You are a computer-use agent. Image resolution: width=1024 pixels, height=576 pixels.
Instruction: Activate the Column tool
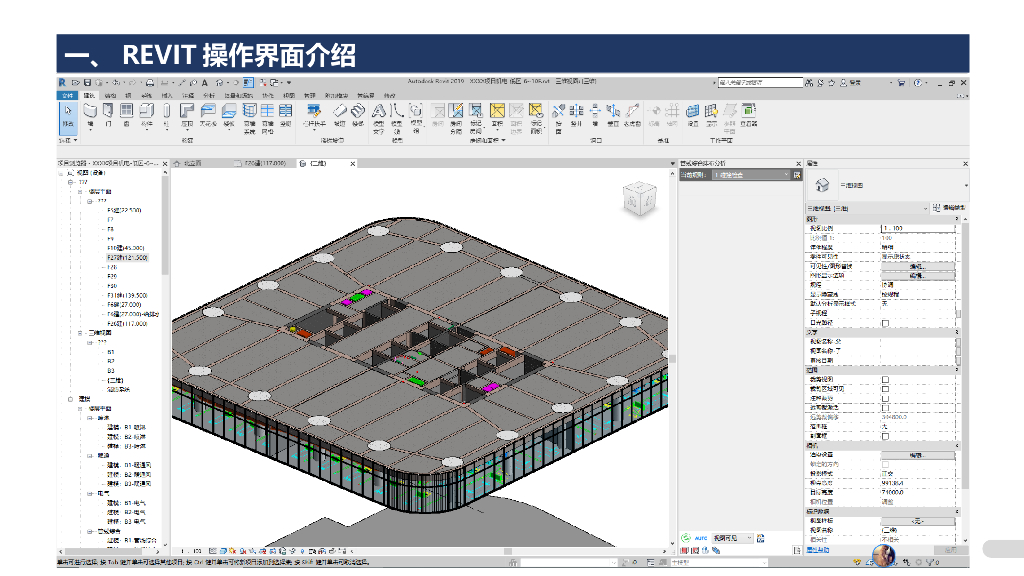click(166, 114)
